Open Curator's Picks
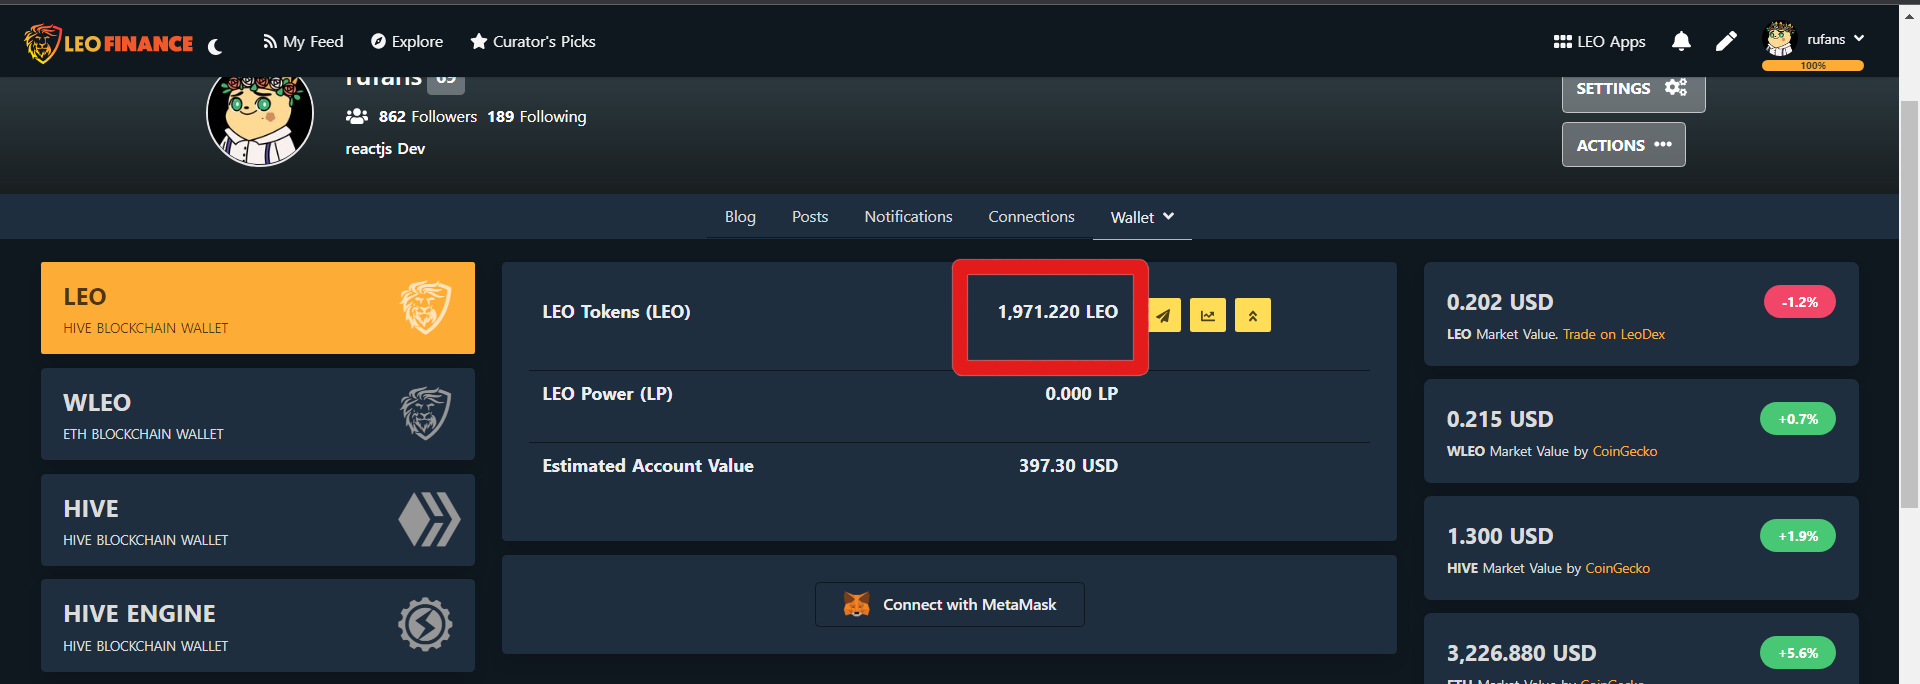This screenshot has height=684, width=1920. 533,42
